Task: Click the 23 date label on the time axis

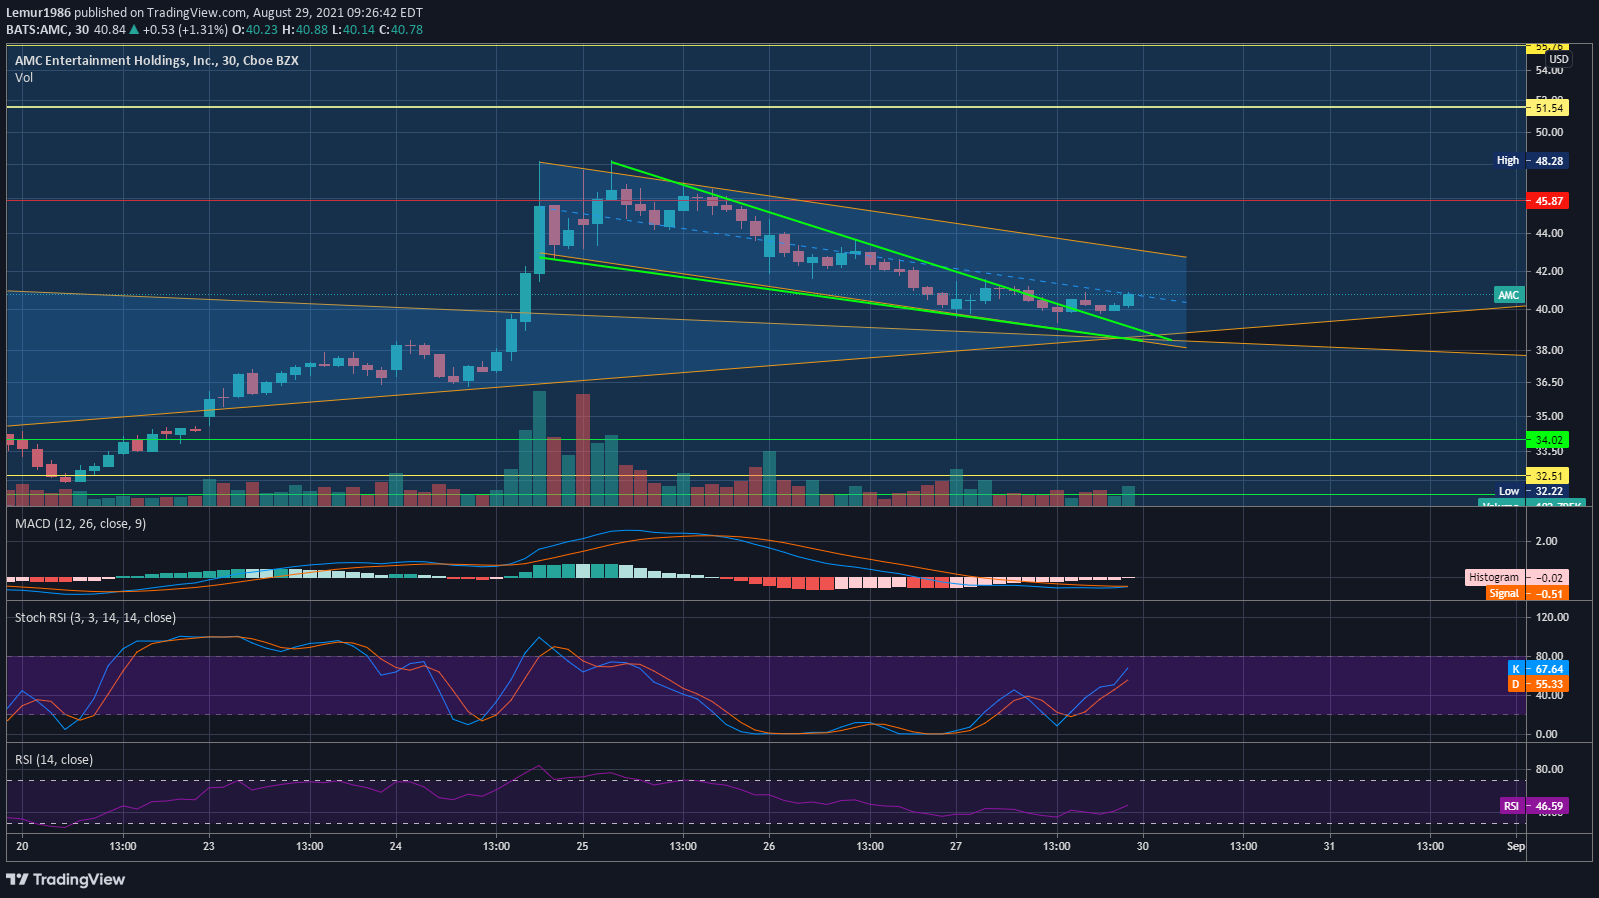Action: click(209, 846)
